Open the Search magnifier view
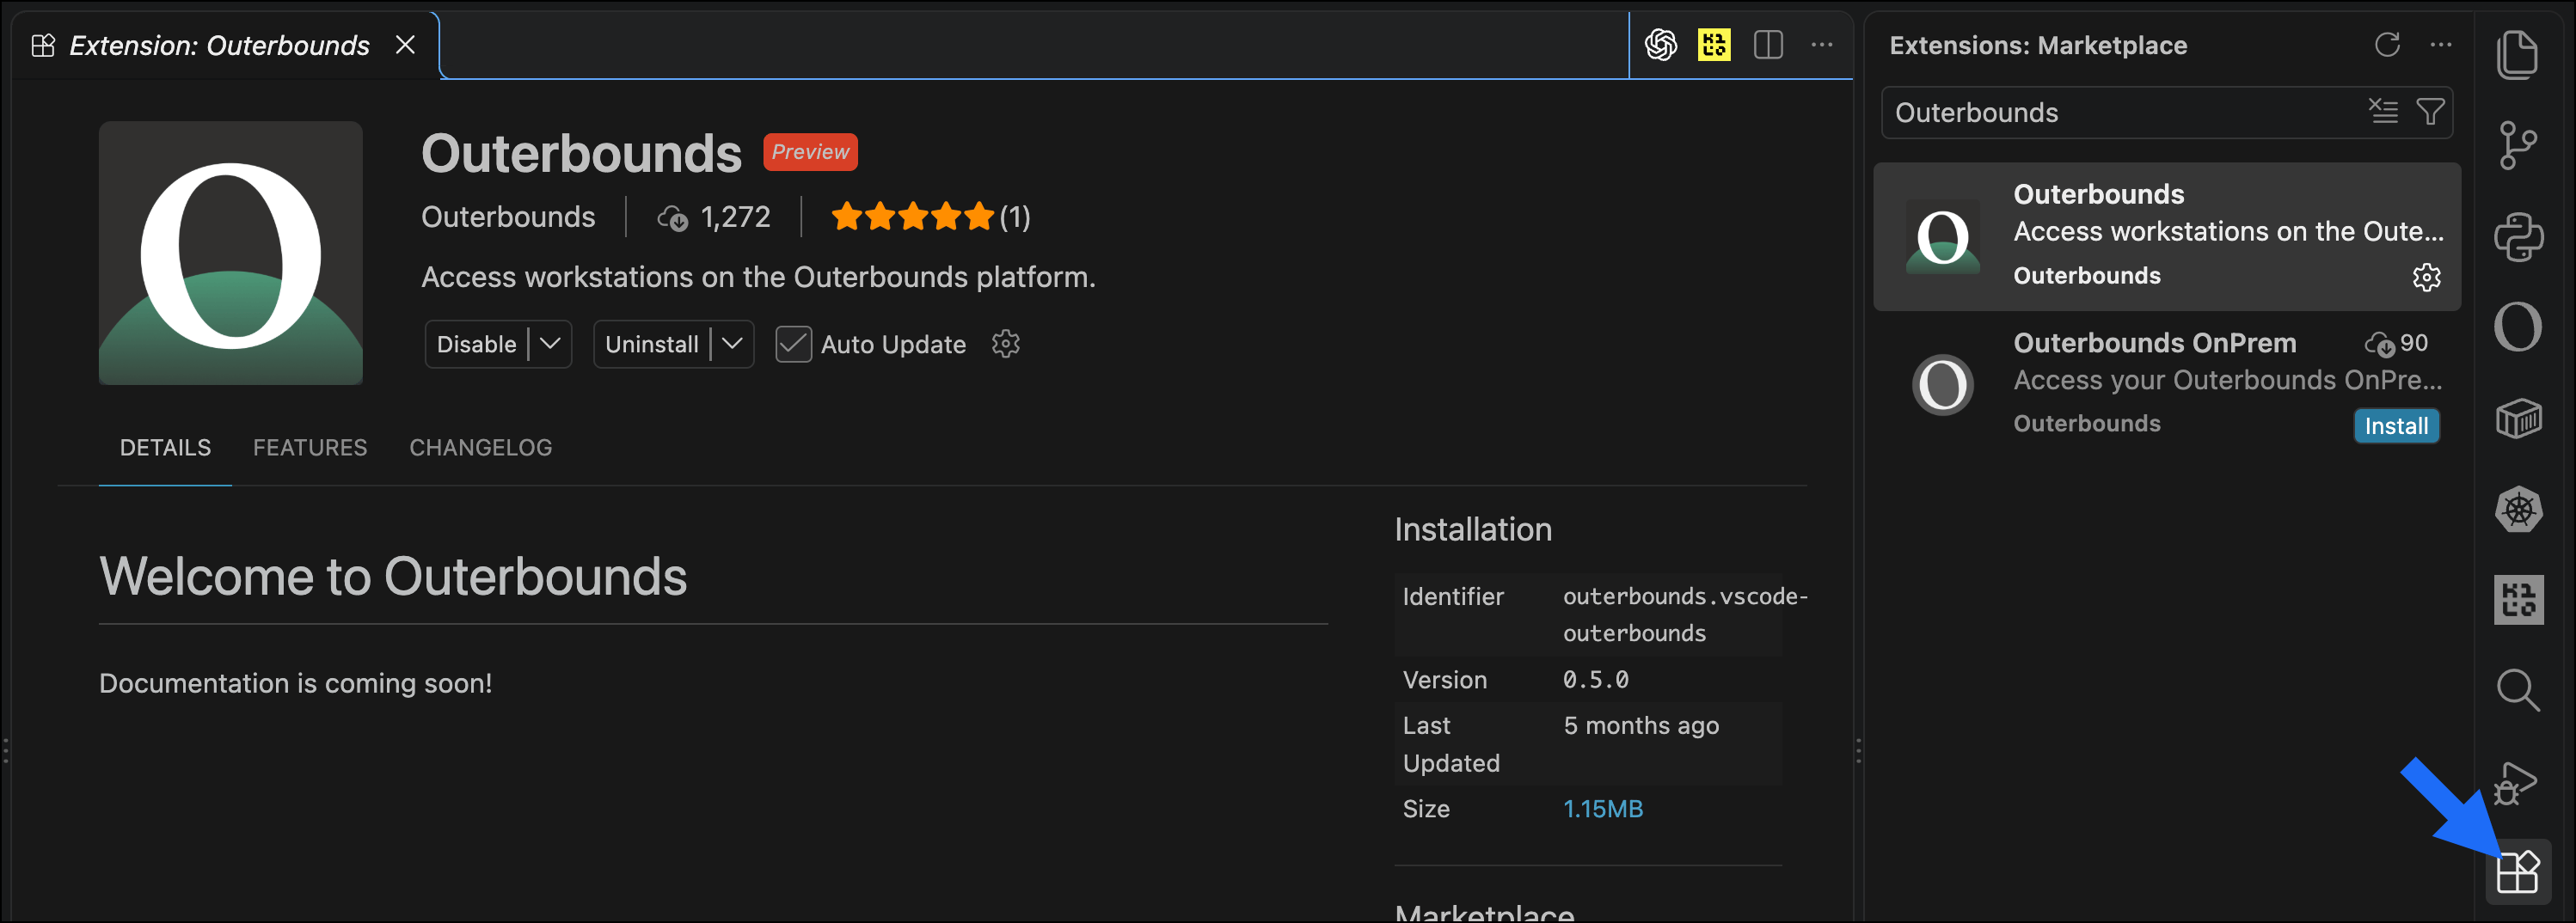2576x923 pixels. coord(2517,690)
